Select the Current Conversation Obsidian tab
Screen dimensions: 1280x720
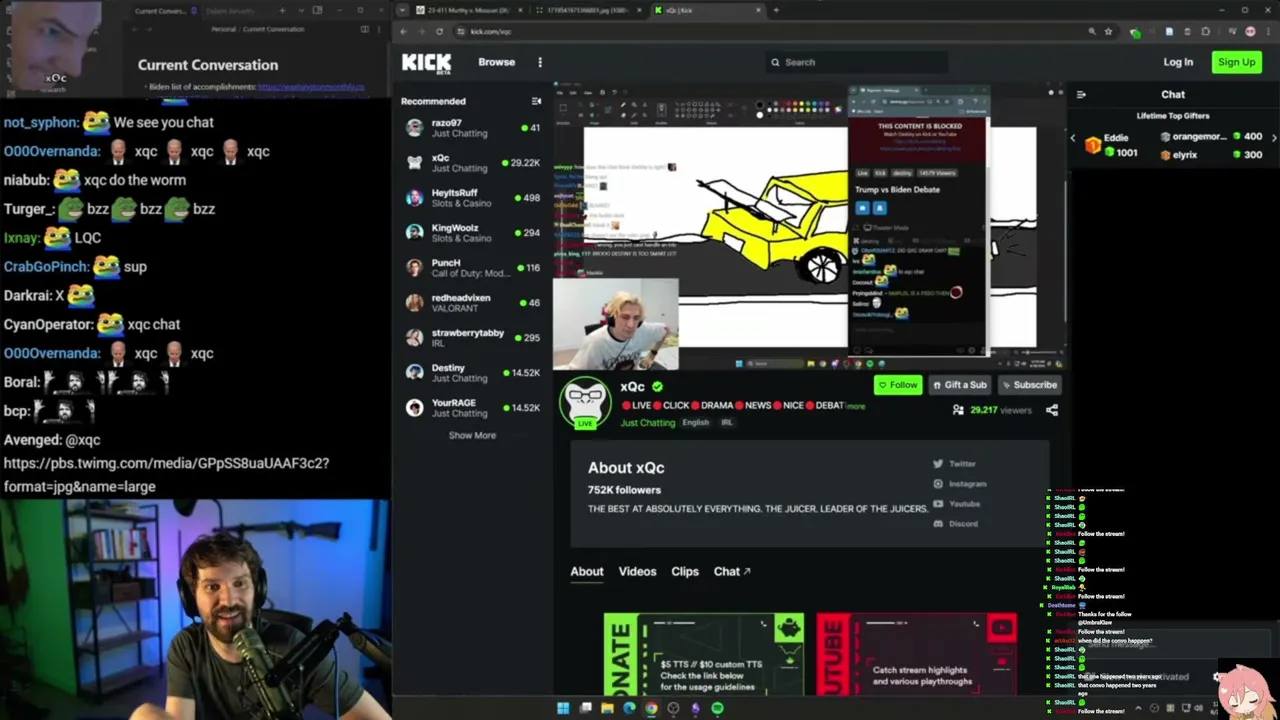coord(161,11)
